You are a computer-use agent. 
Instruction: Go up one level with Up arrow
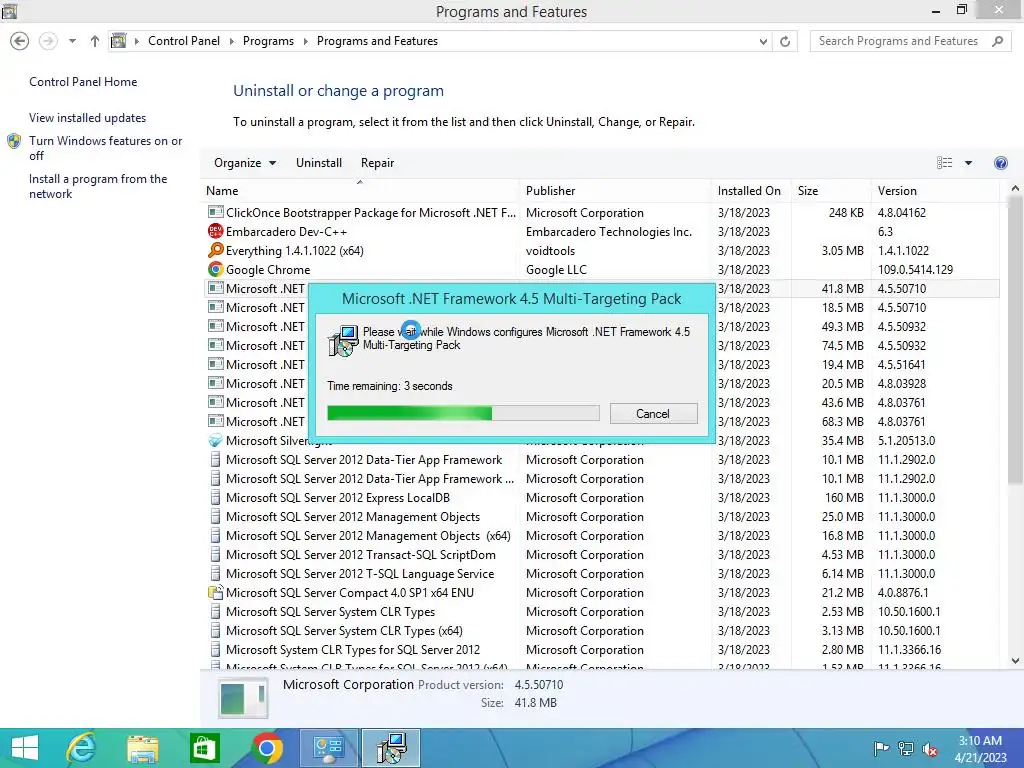[95, 41]
